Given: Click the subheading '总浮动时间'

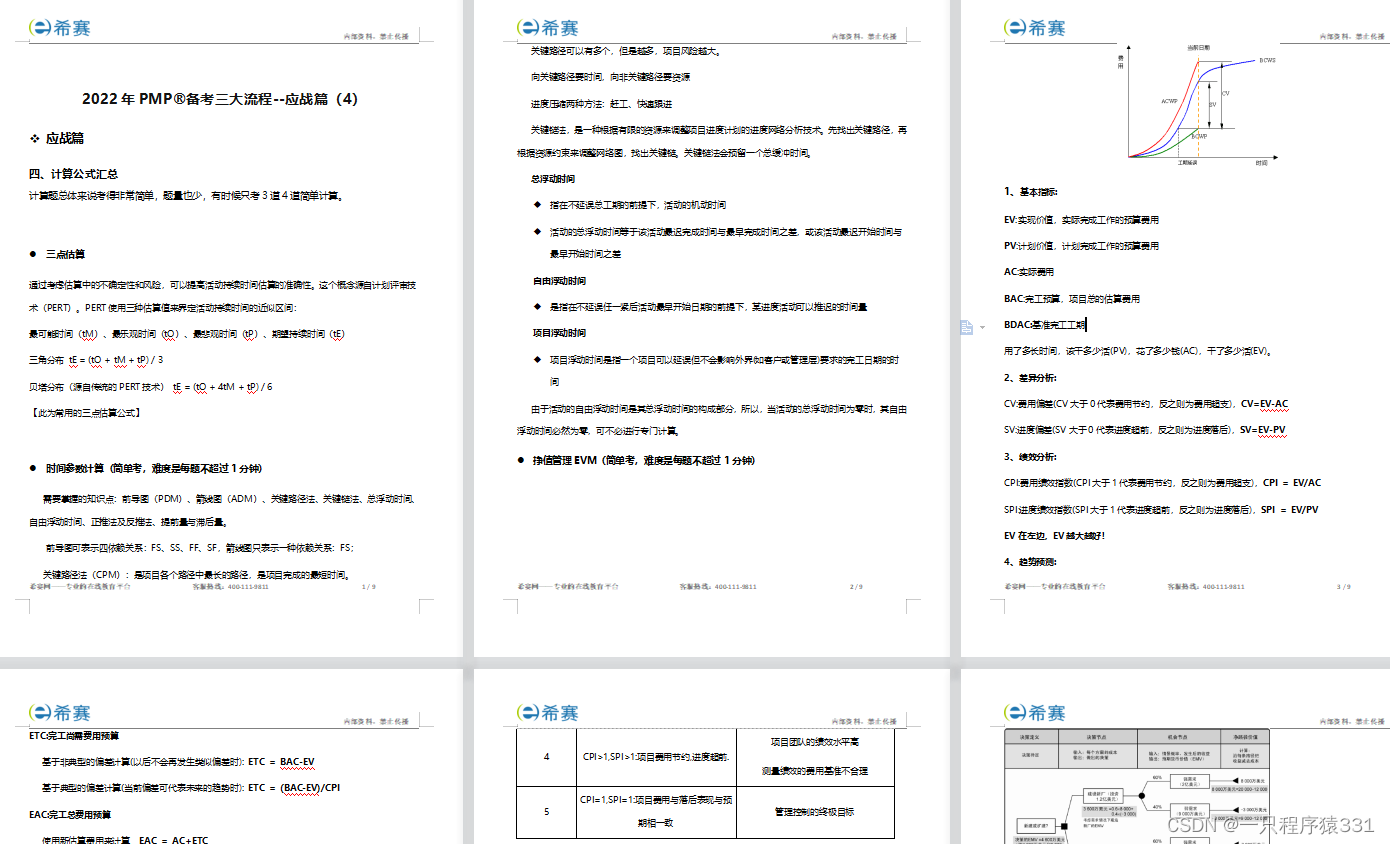Looking at the screenshot, I should [x=552, y=178].
